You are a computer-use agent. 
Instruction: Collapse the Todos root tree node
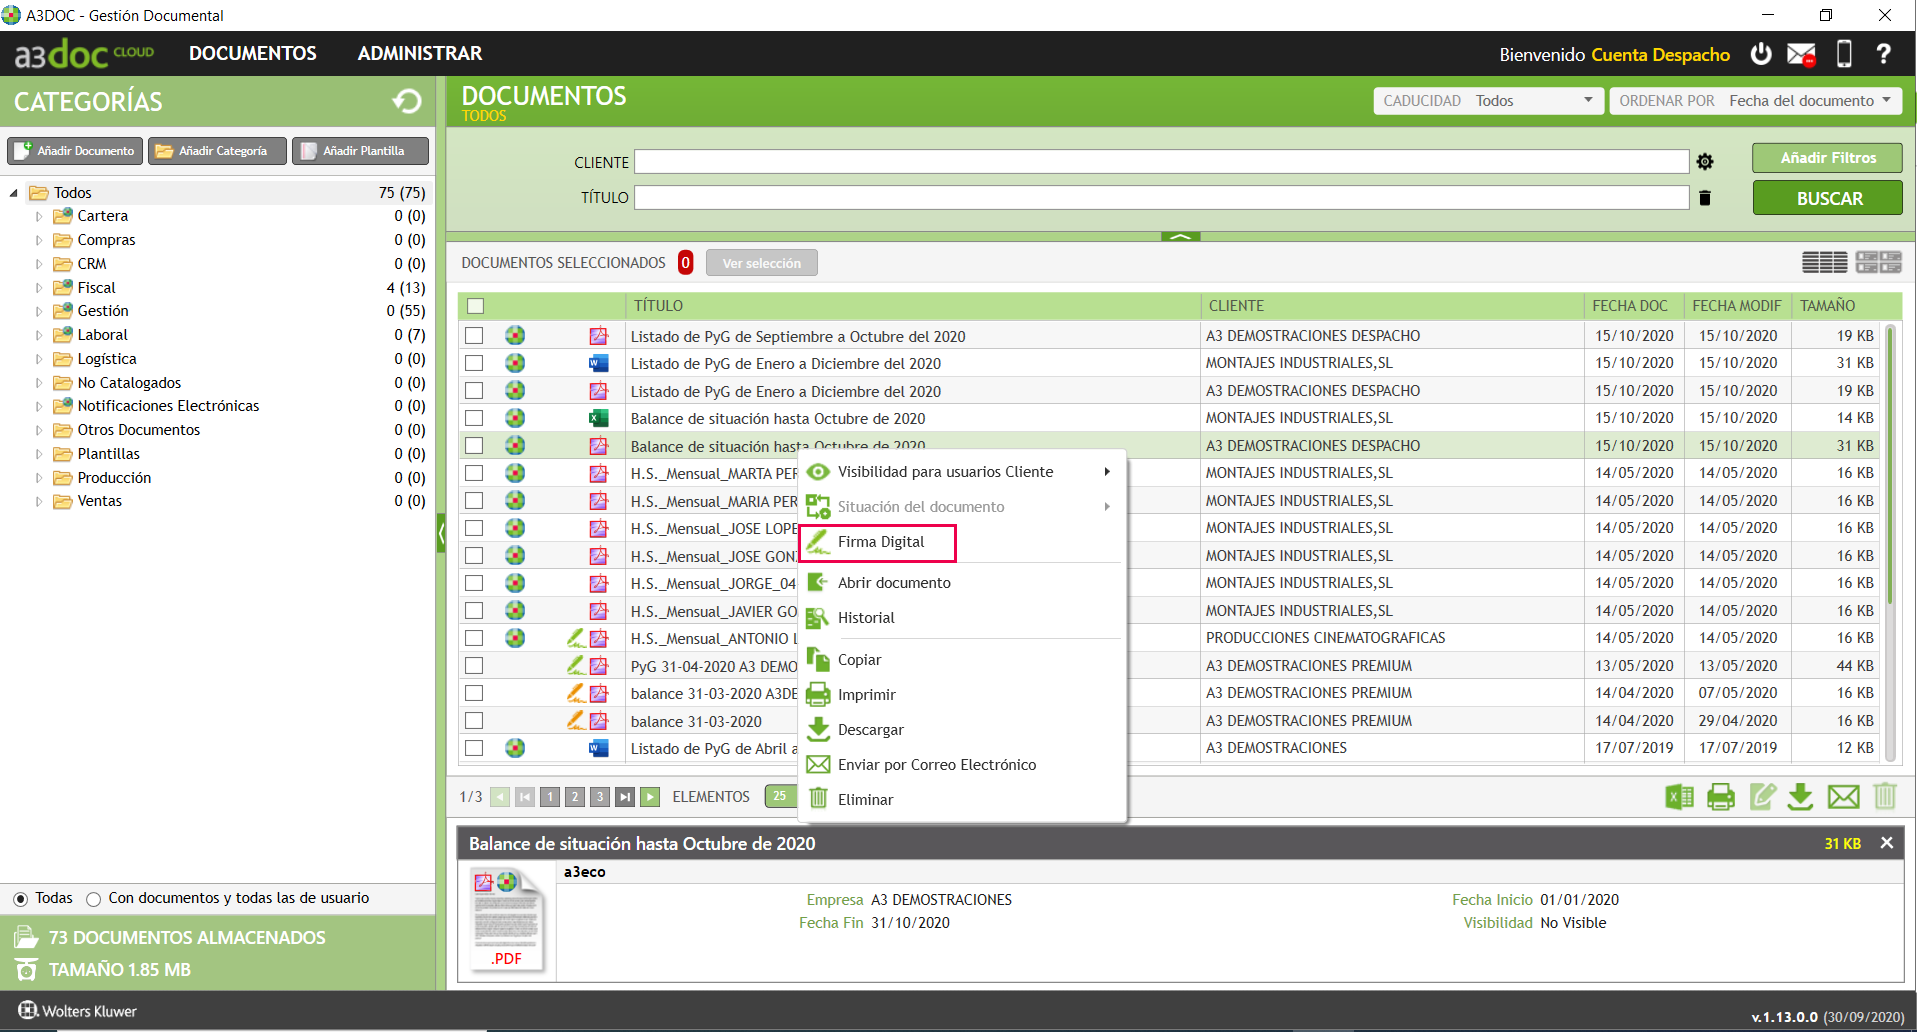click(x=14, y=193)
